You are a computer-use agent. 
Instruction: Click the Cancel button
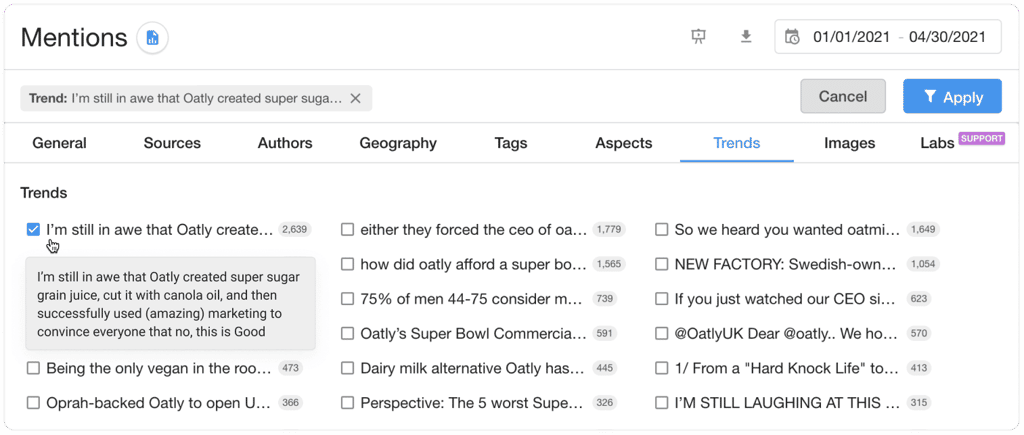coord(843,97)
